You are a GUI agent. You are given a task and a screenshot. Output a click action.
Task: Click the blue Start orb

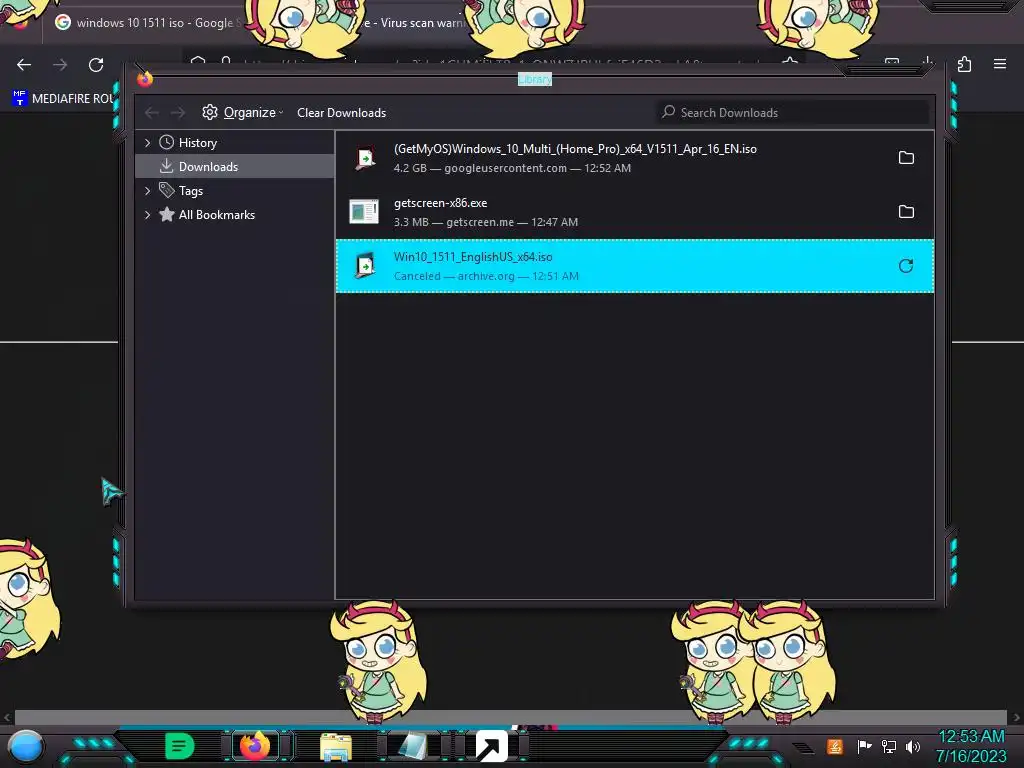[x=25, y=747]
